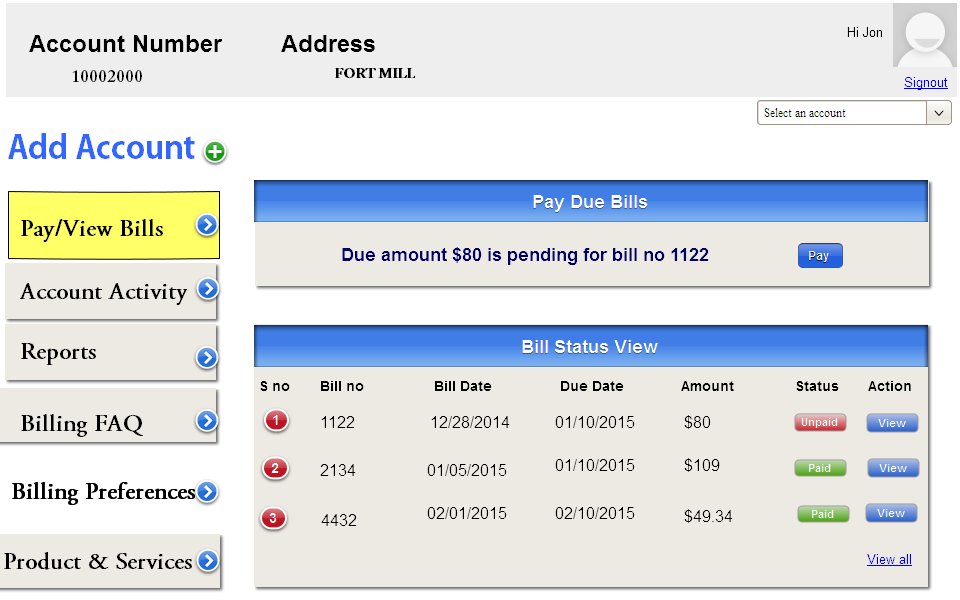
Task: Switch to the Account Activity section
Action: click(x=103, y=292)
